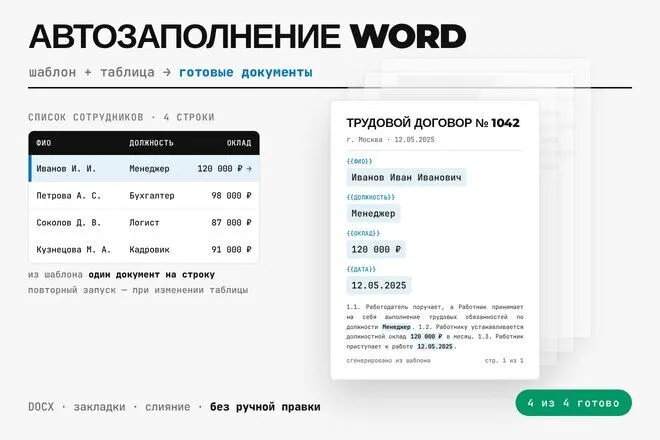Click the arrow icon before 'готовые документы'
Image resolution: width=660 pixels, height=440 pixels.
[167, 72]
